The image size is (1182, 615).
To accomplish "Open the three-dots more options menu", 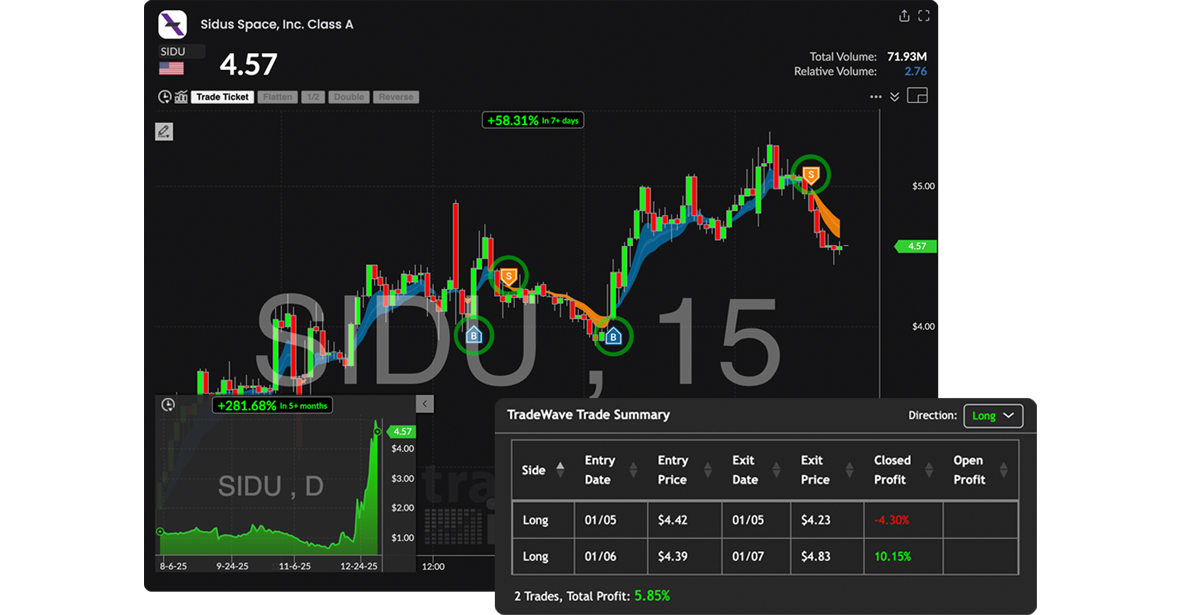I will (876, 97).
